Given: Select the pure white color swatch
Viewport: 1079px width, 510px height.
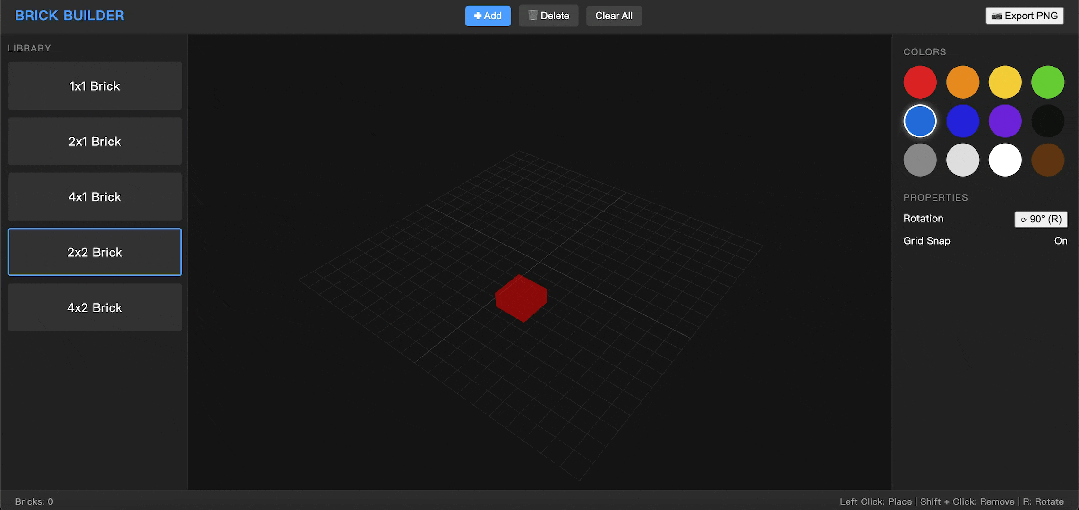Looking at the screenshot, I should pyautogui.click(x=1005, y=160).
